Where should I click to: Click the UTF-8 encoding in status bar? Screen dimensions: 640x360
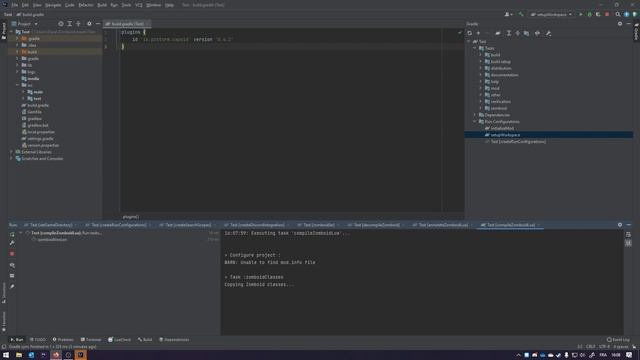pos(604,347)
